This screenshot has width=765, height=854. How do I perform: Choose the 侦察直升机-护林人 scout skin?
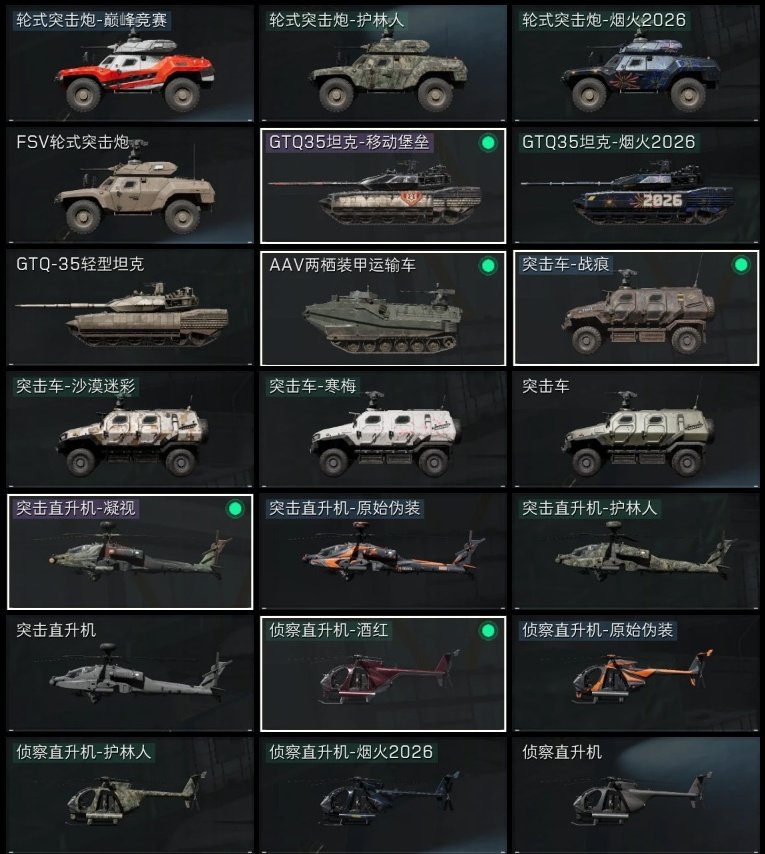pyautogui.click(x=130, y=795)
